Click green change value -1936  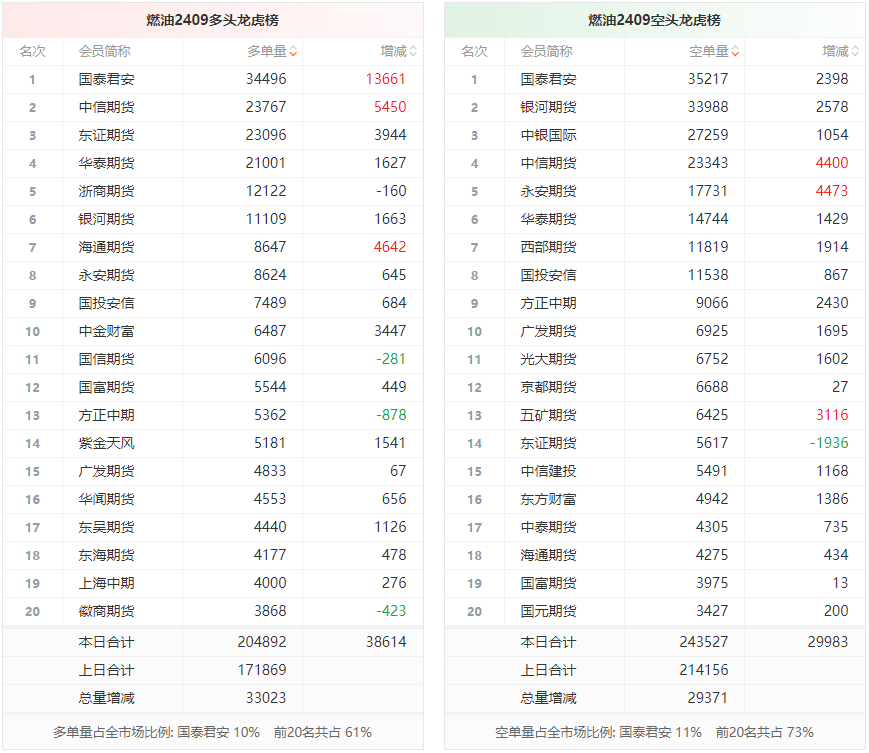(829, 443)
